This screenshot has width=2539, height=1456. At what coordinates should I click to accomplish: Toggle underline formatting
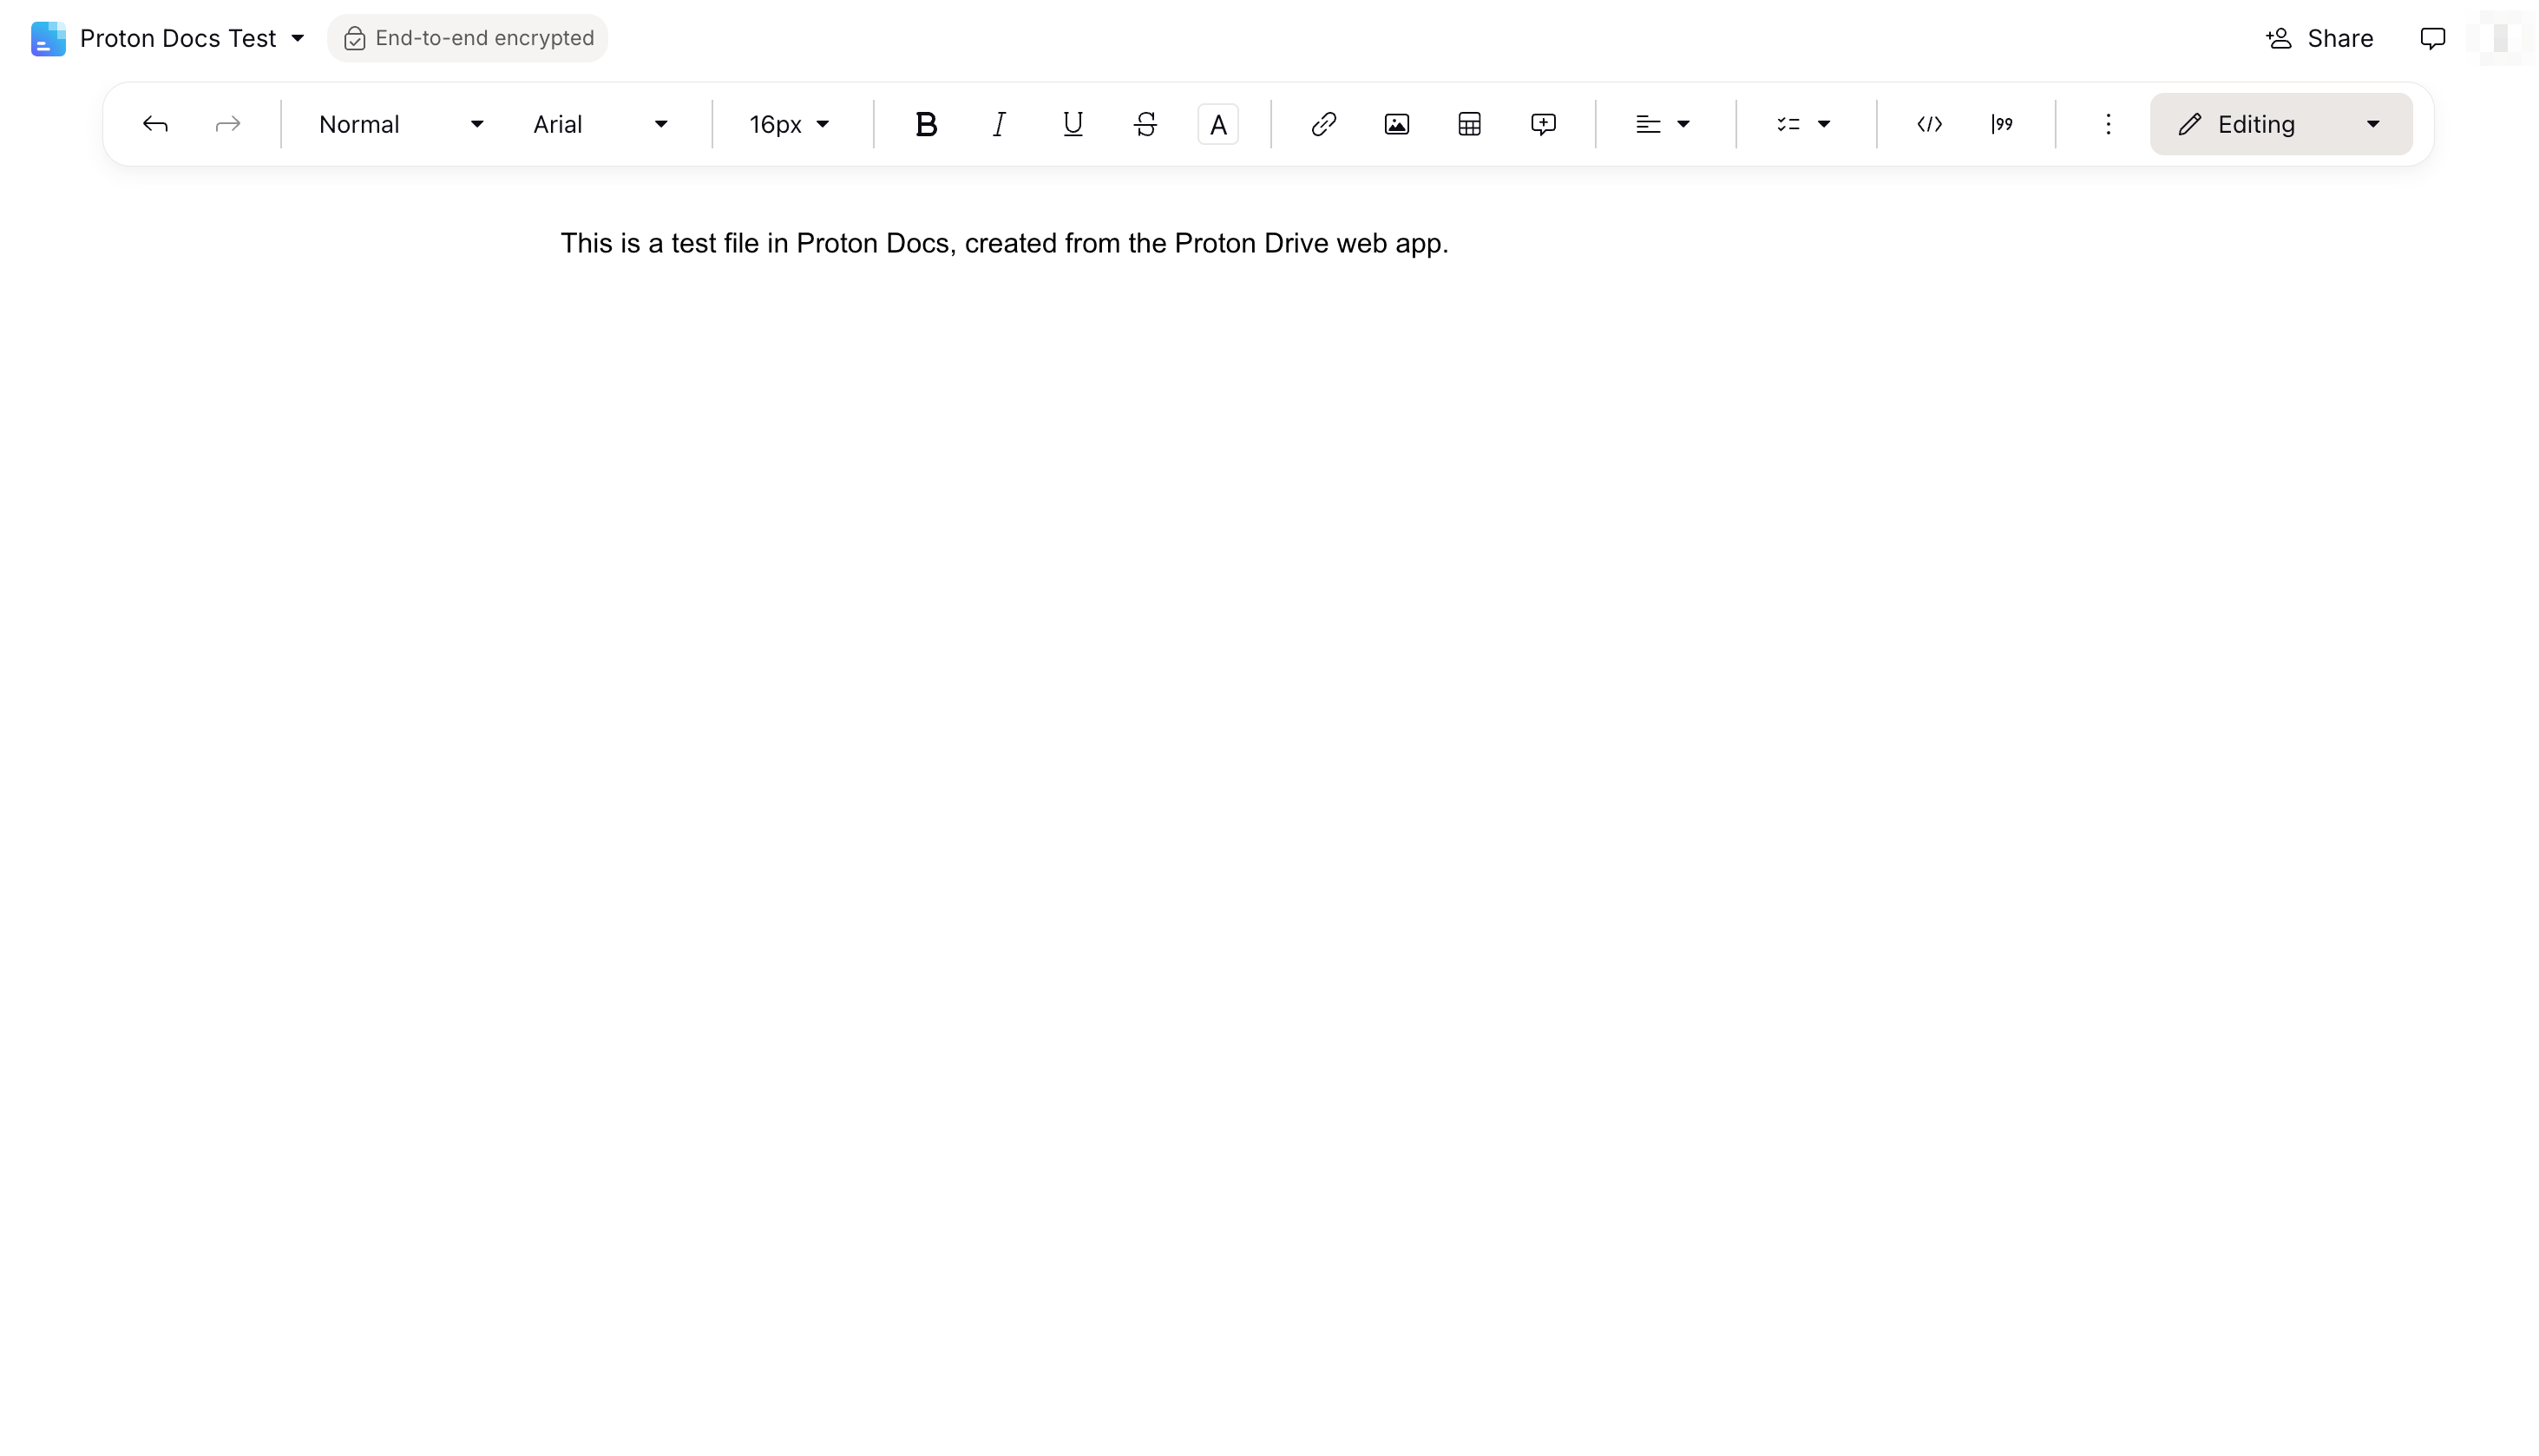[x=1071, y=124]
